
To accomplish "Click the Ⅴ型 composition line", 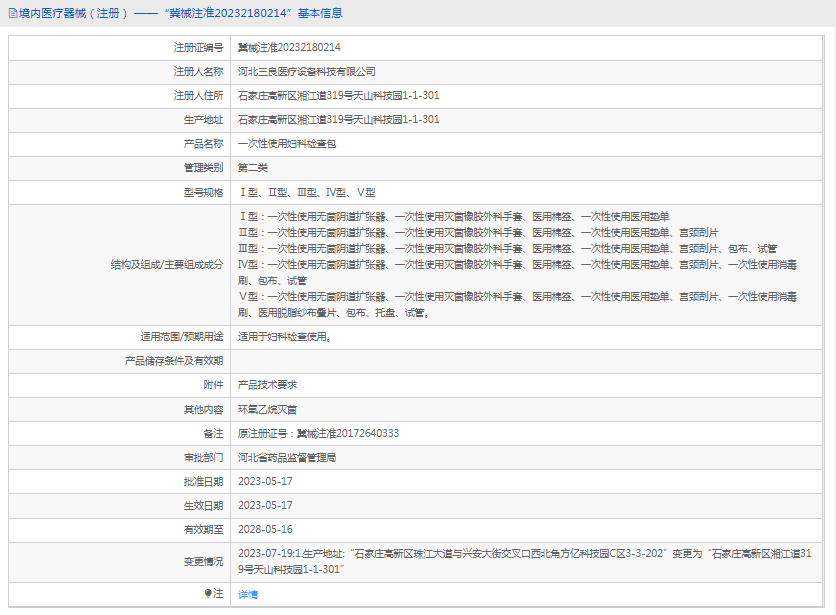I will coord(517,305).
